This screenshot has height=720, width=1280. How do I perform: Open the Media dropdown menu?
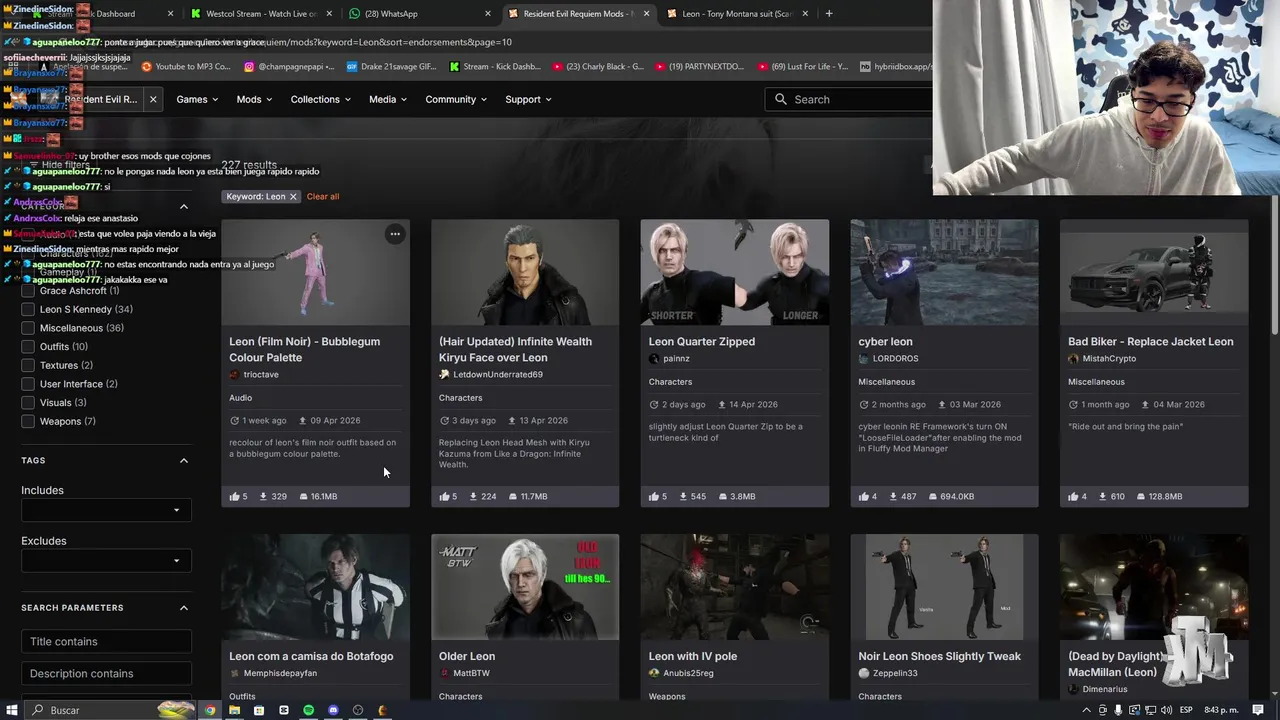tap(387, 99)
